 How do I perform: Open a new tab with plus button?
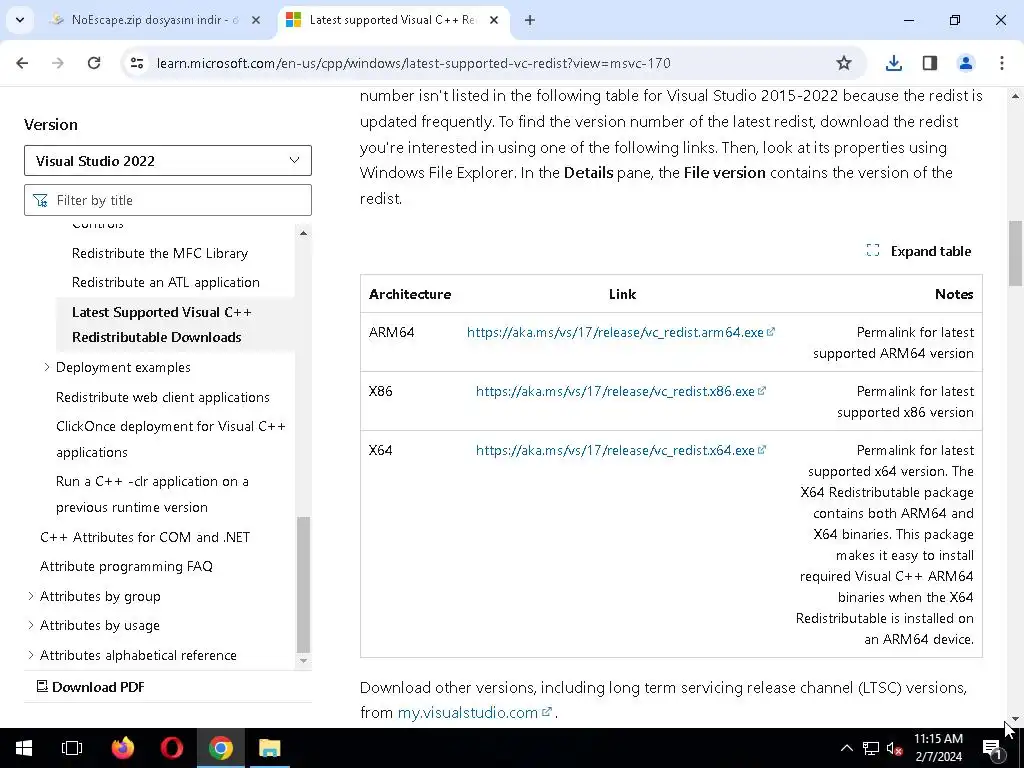530,20
